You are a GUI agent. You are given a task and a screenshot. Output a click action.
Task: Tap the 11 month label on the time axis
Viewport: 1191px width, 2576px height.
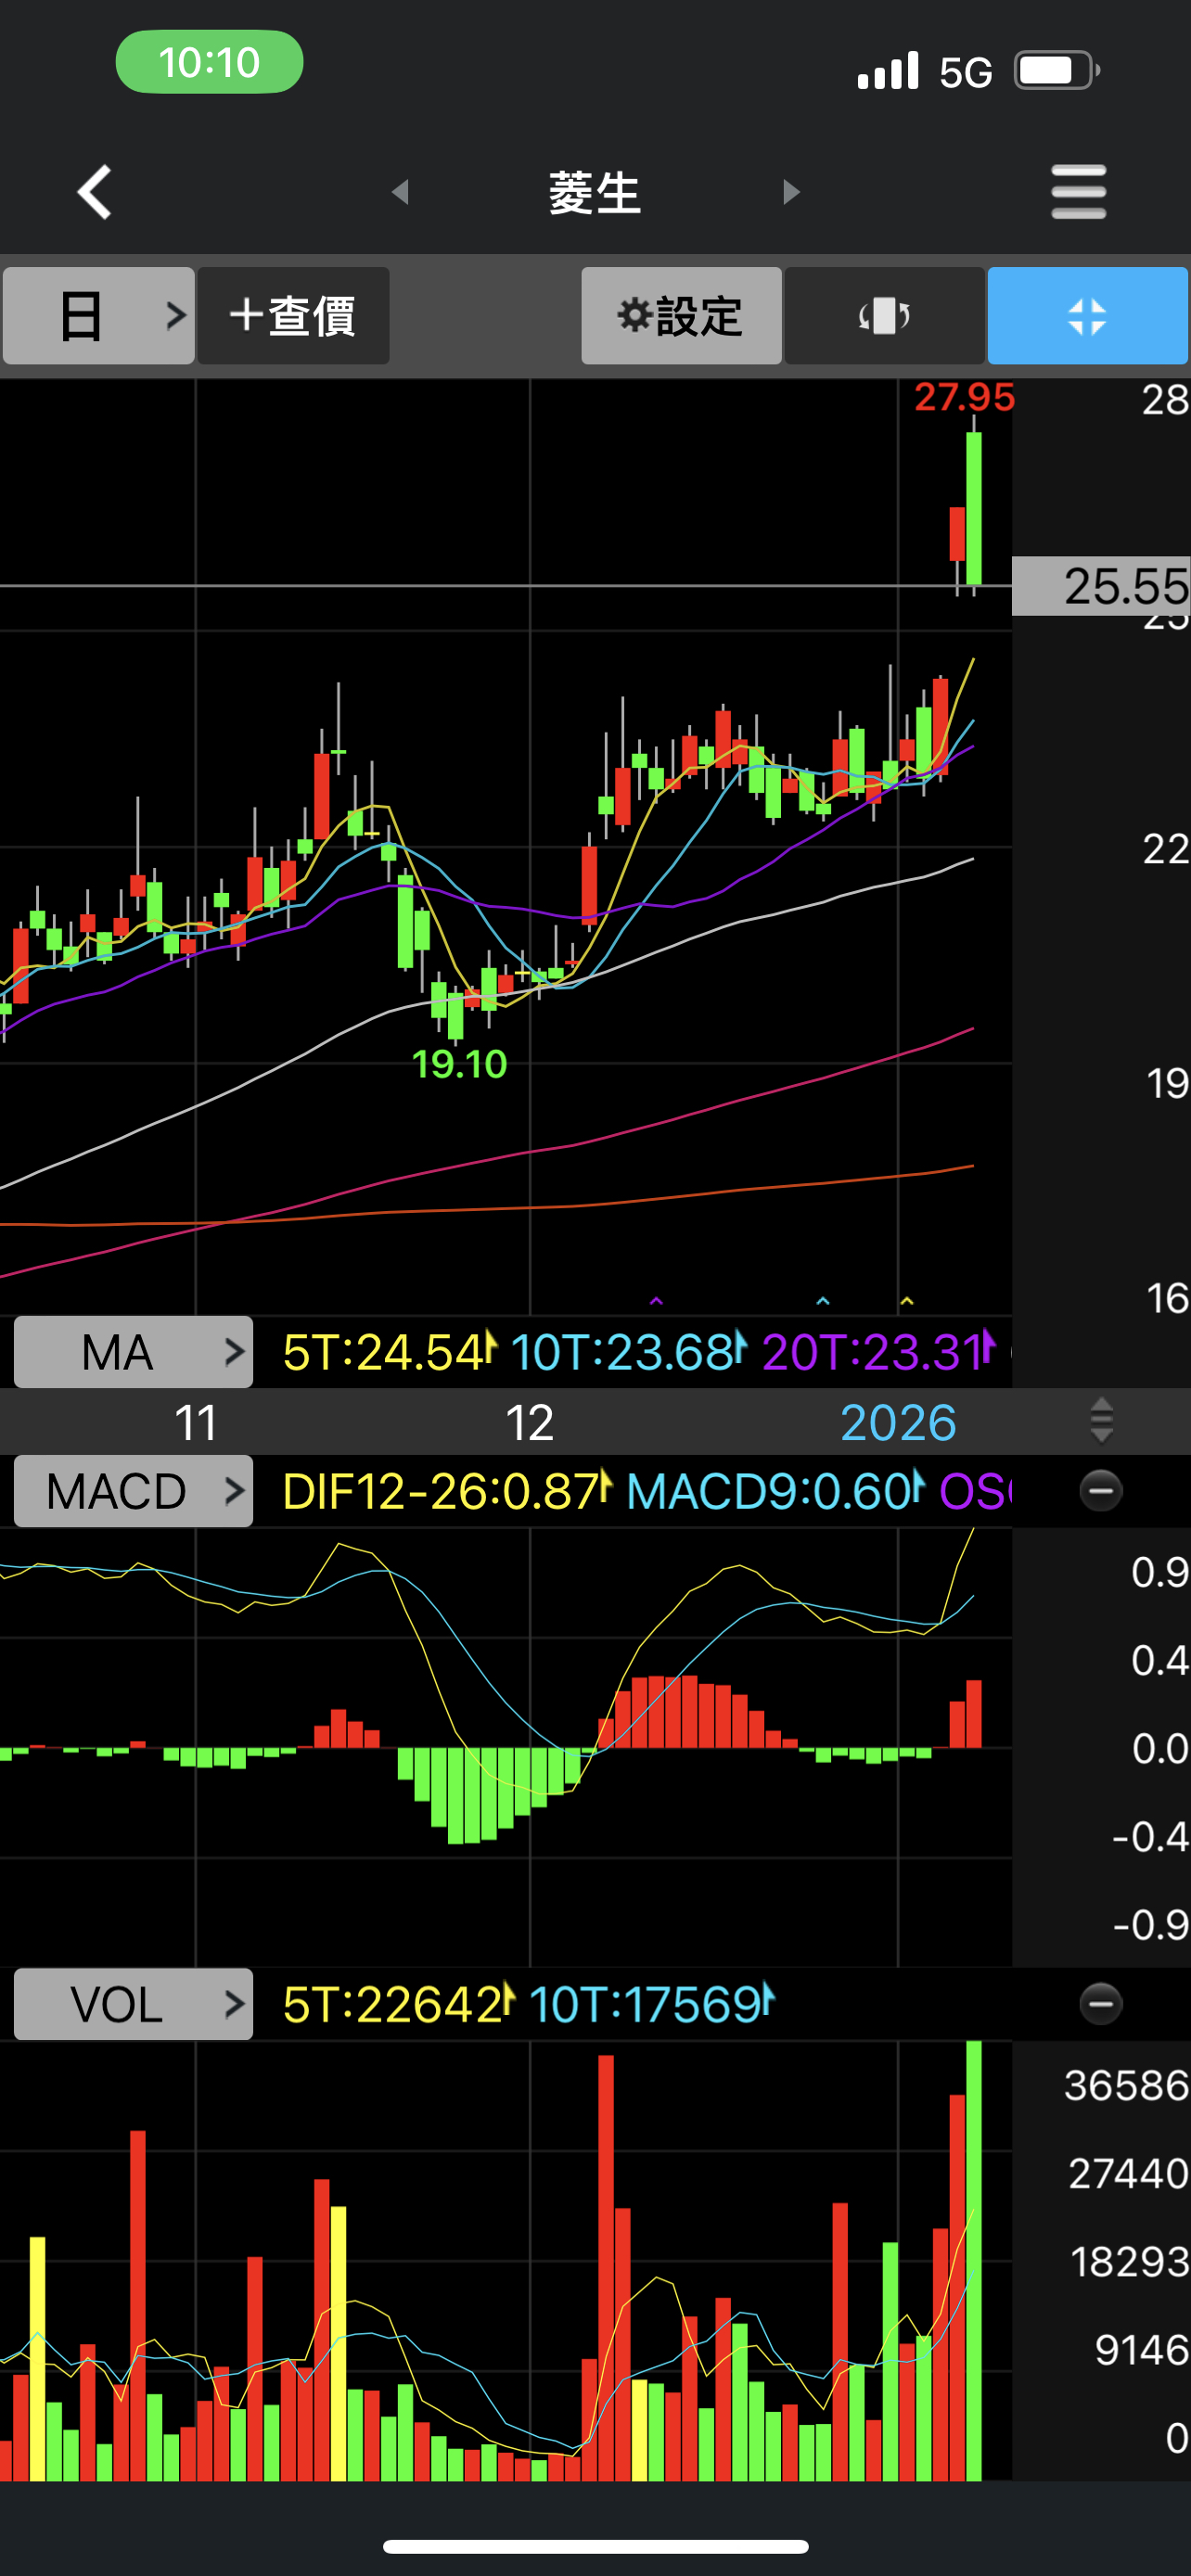[x=196, y=1422]
